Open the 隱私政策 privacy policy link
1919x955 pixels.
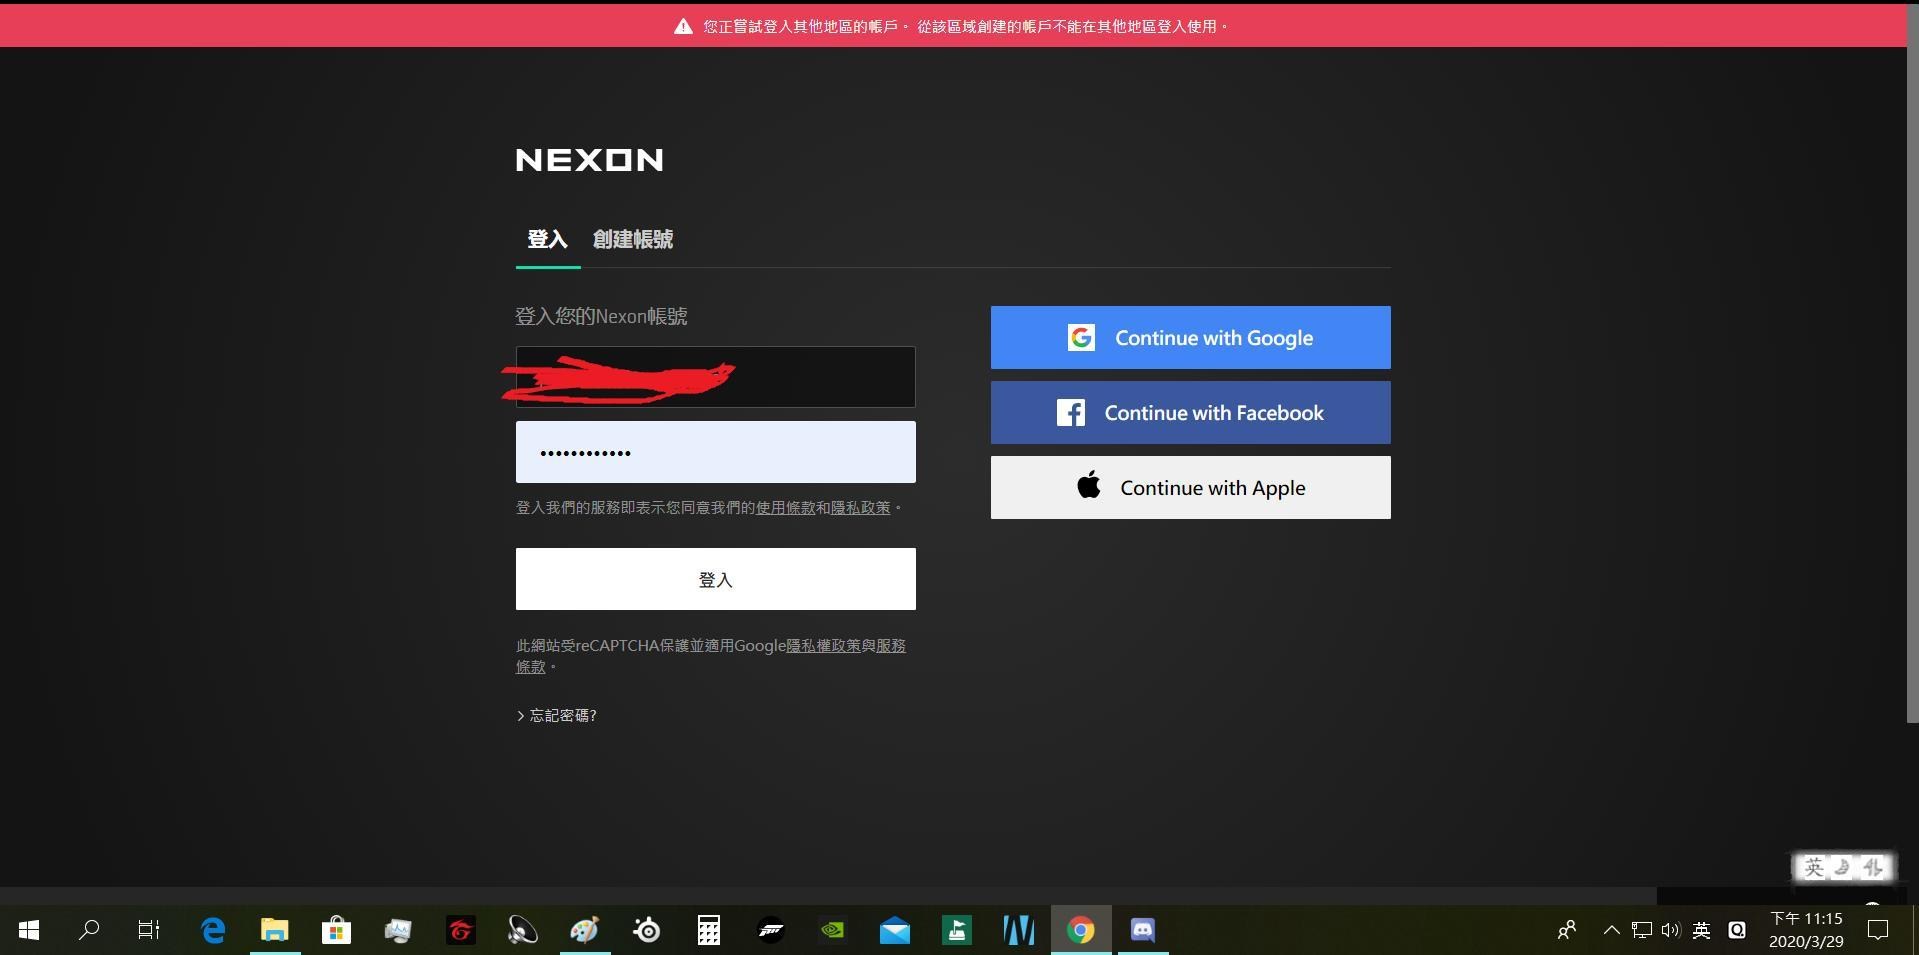(860, 508)
